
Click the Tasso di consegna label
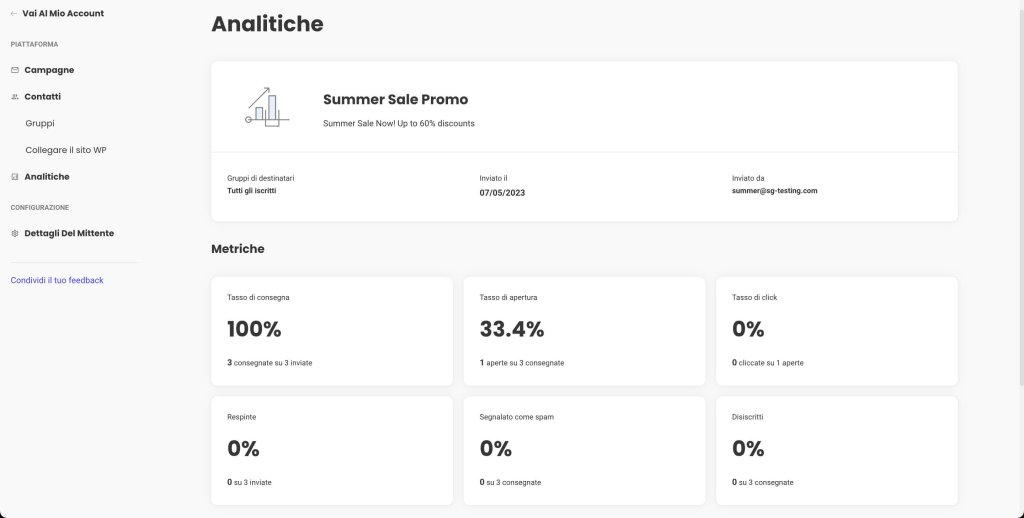click(x=258, y=297)
